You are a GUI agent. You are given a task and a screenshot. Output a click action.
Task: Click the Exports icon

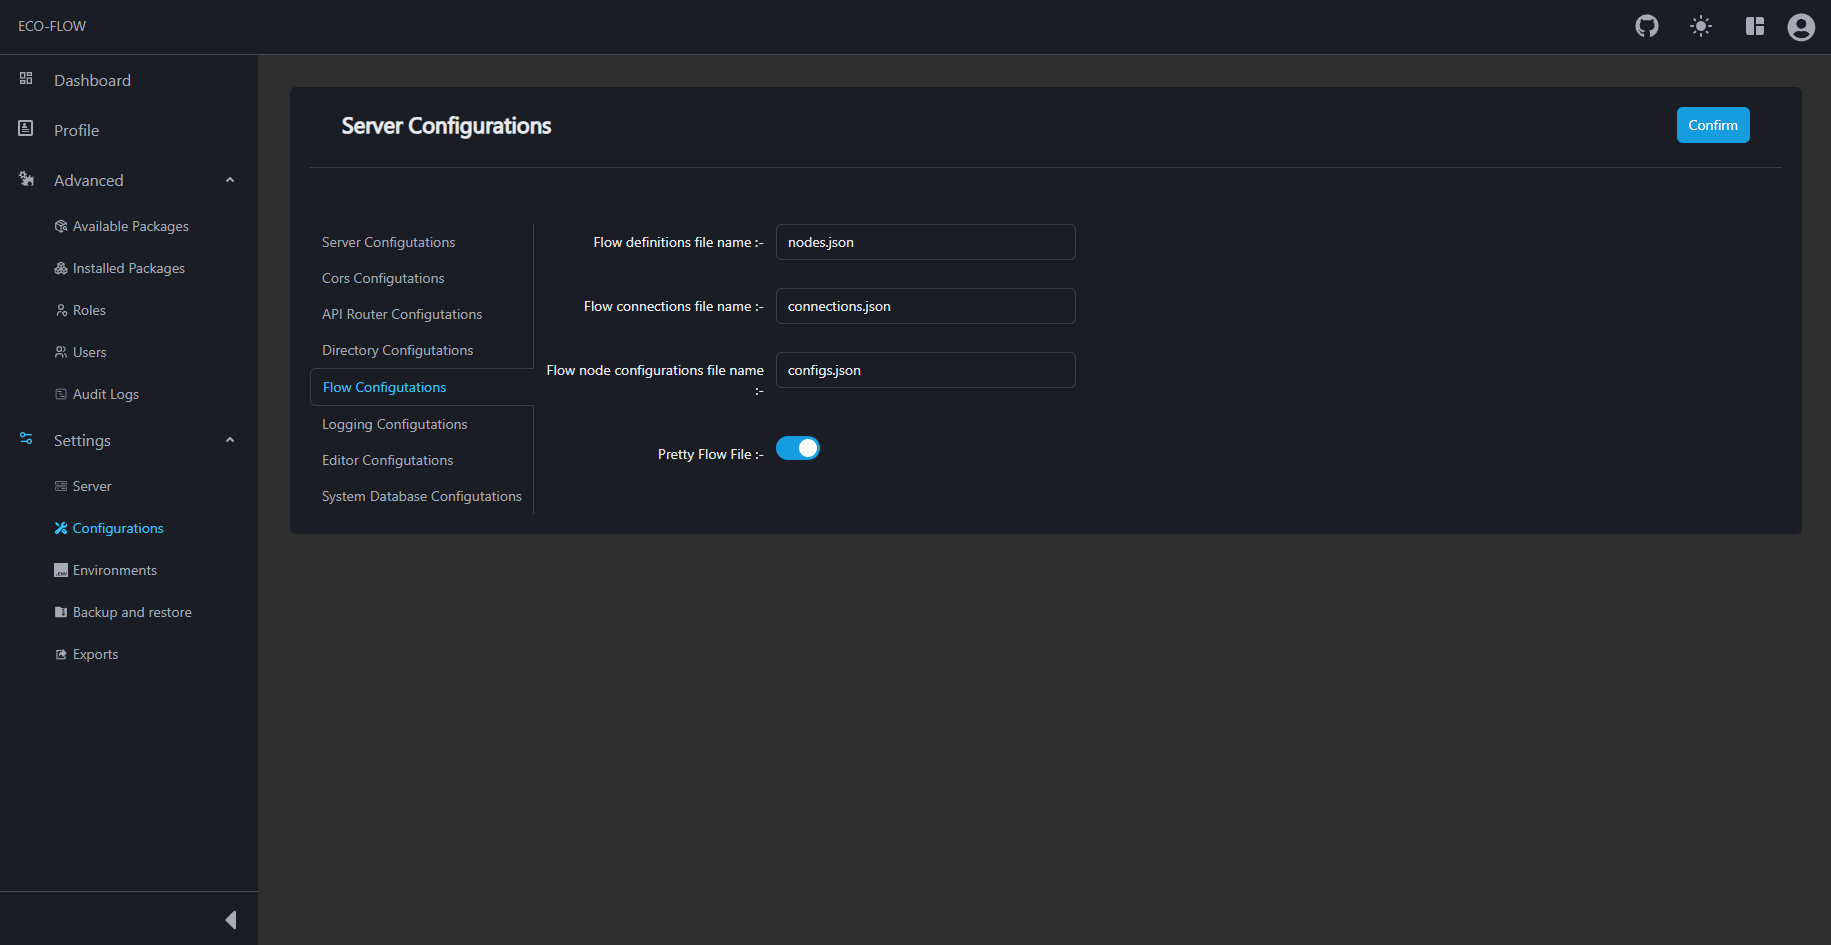61,654
